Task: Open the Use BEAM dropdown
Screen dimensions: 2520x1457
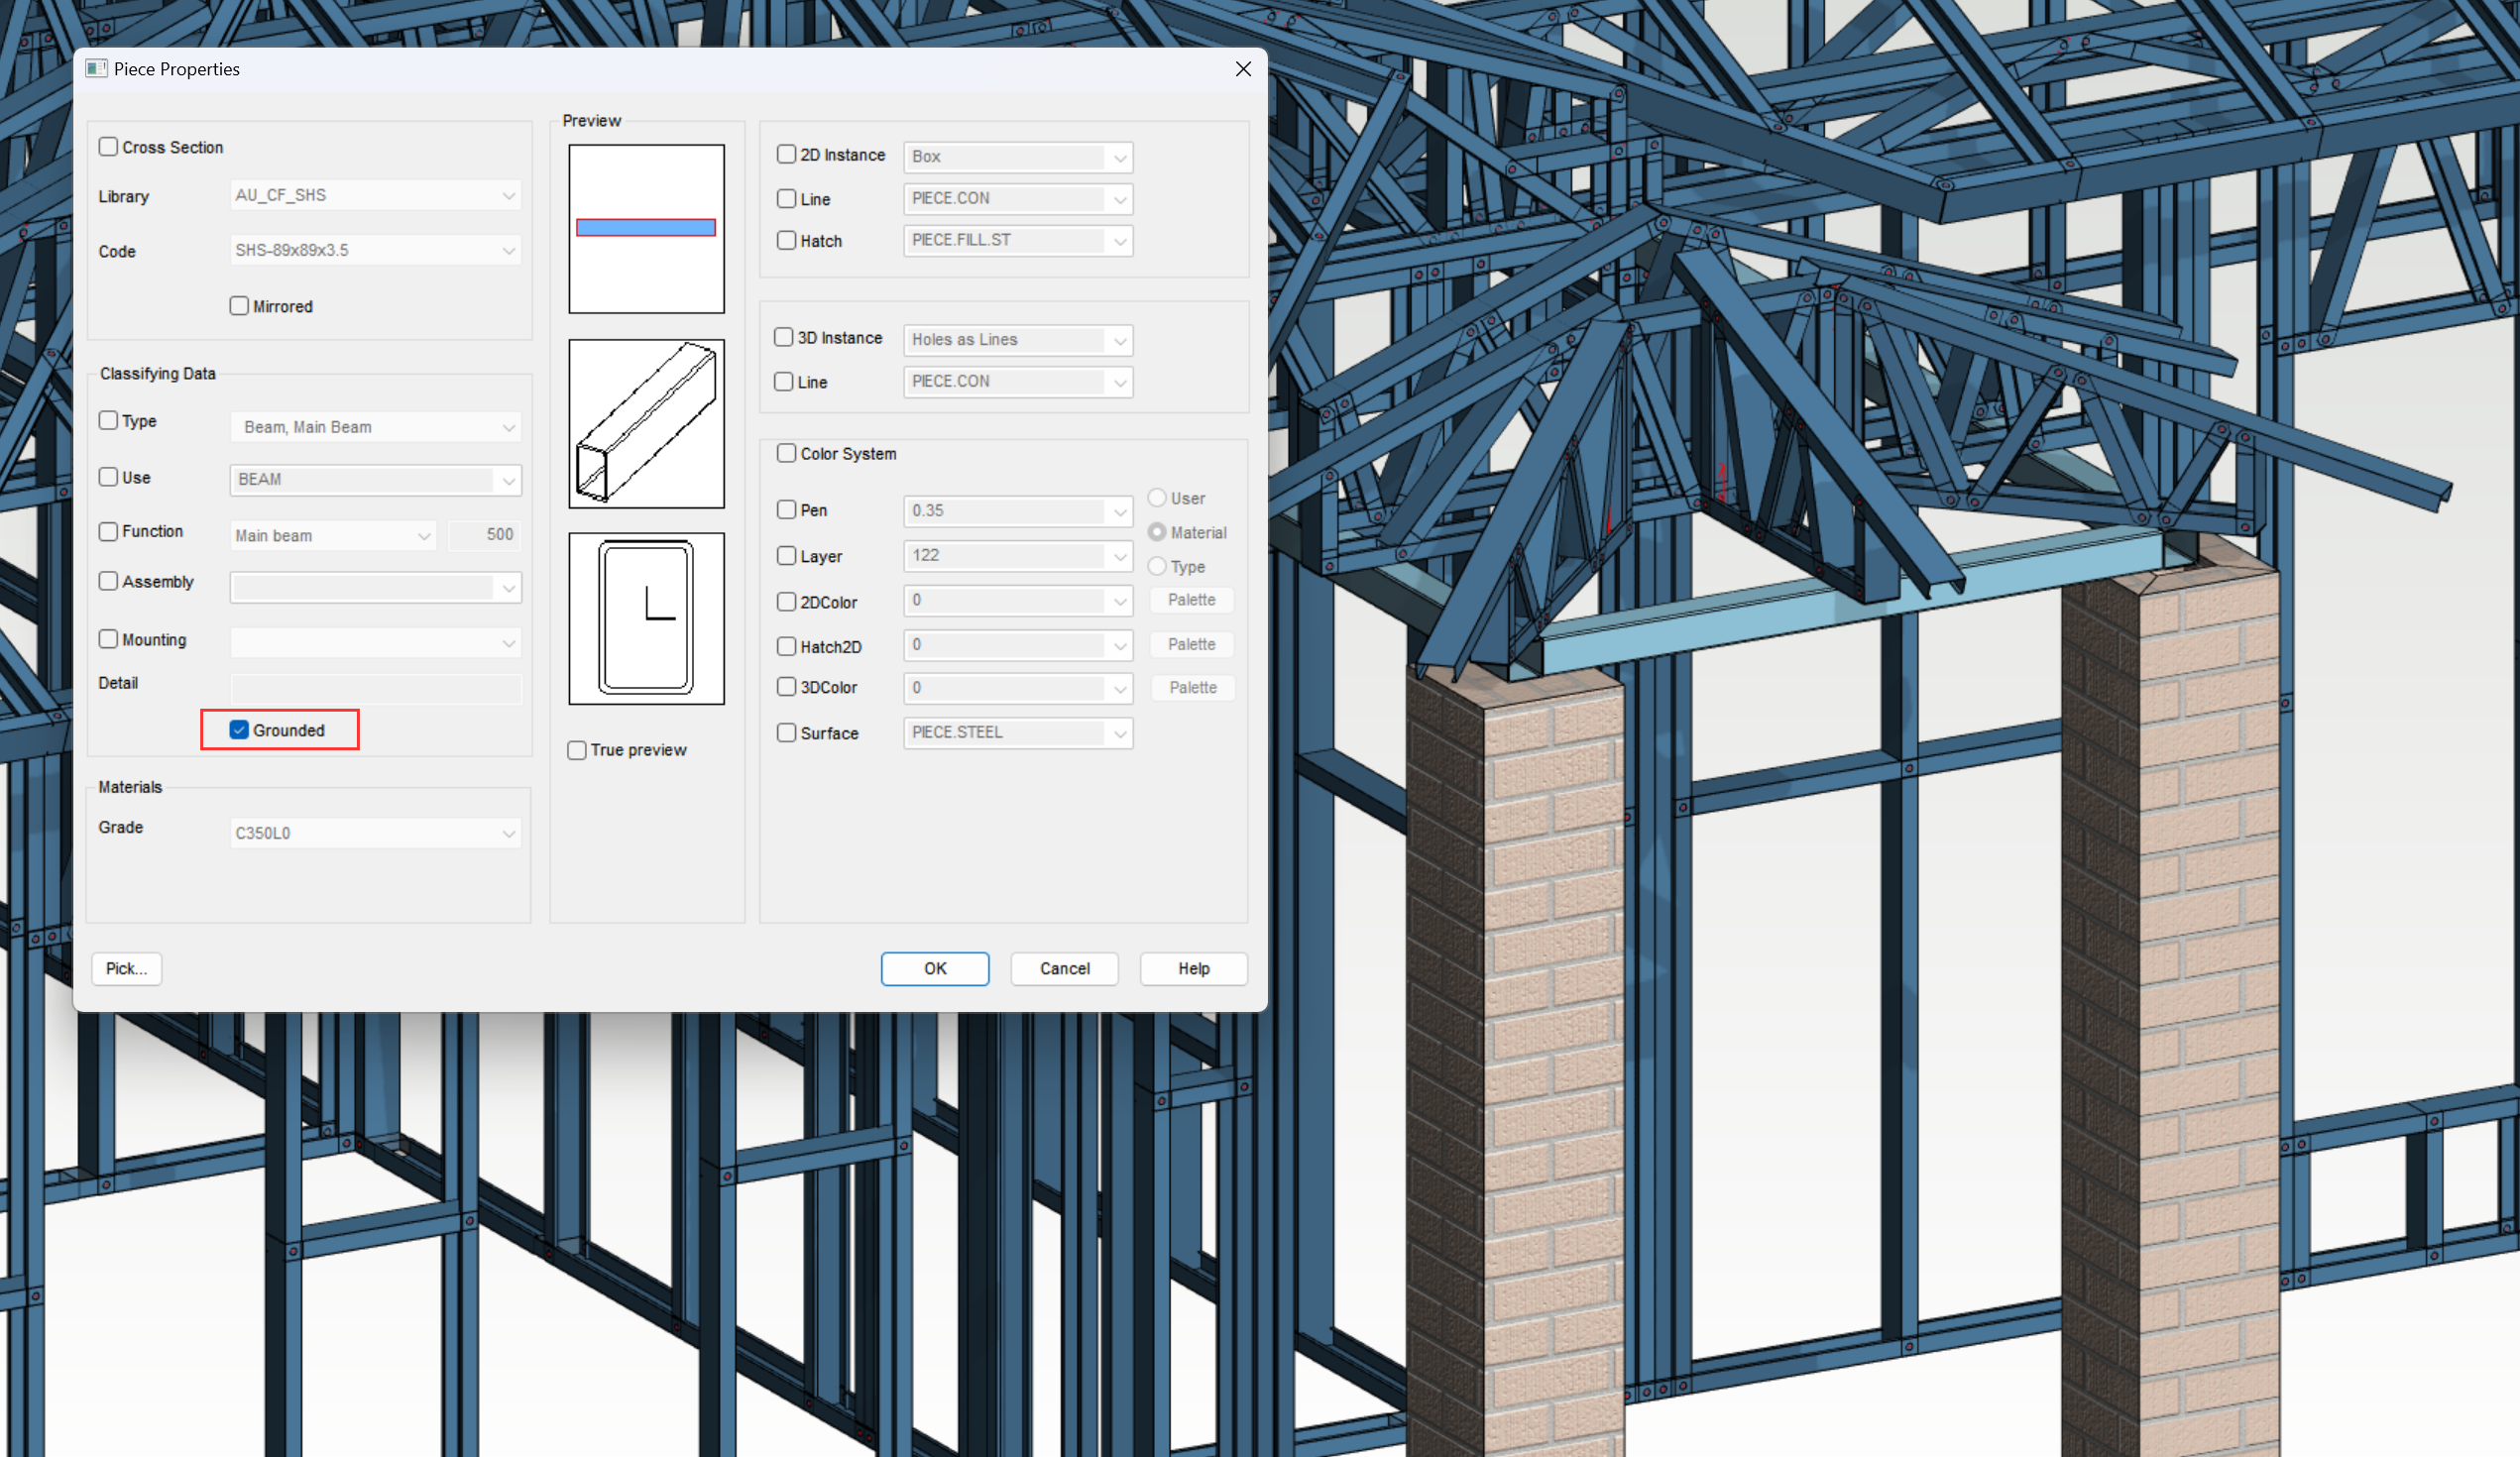Action: (508, 480)
